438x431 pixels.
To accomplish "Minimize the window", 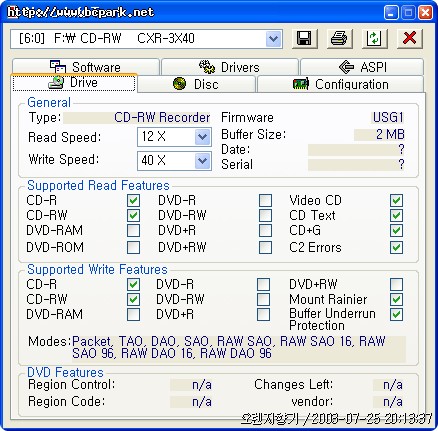I will click(391, 13).
